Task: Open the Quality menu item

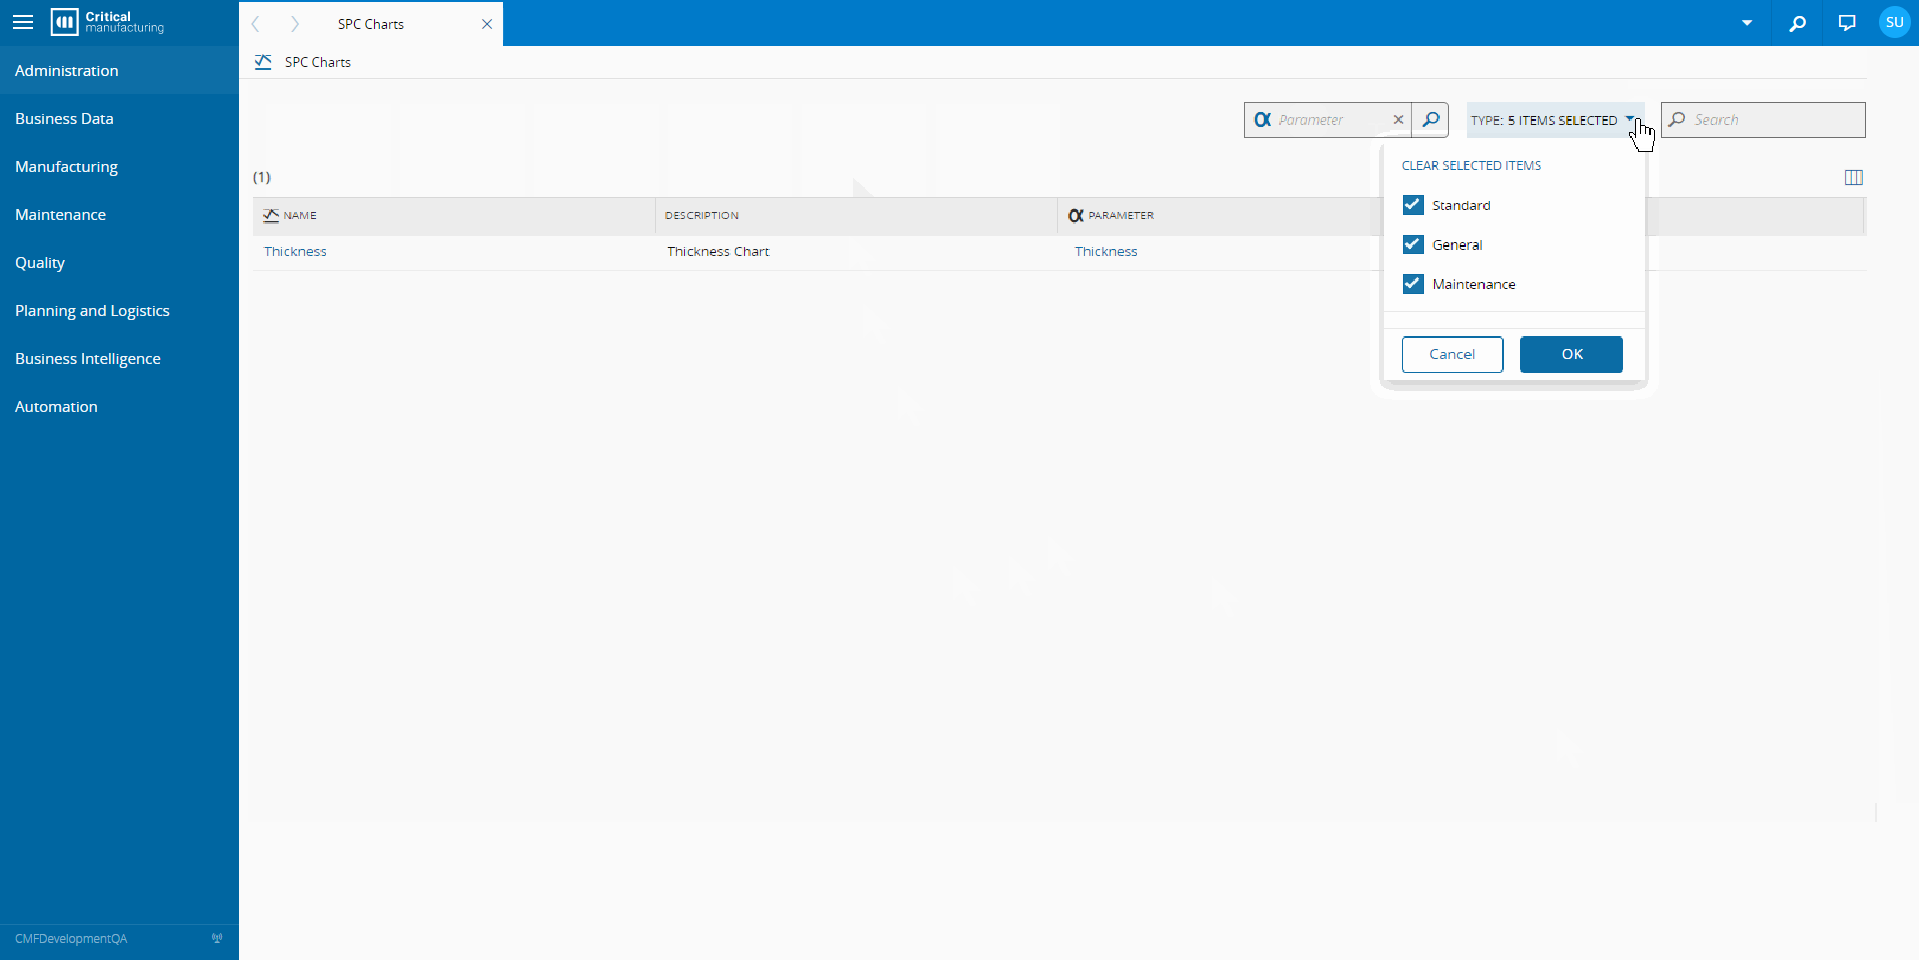Action: tap(40, 263)
